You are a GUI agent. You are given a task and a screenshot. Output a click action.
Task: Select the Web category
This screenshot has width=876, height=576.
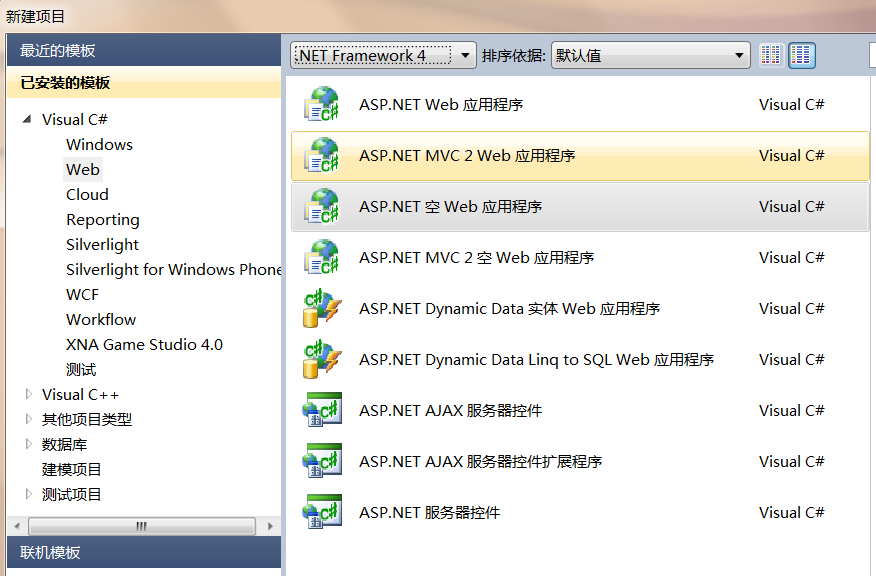(83, 169)
